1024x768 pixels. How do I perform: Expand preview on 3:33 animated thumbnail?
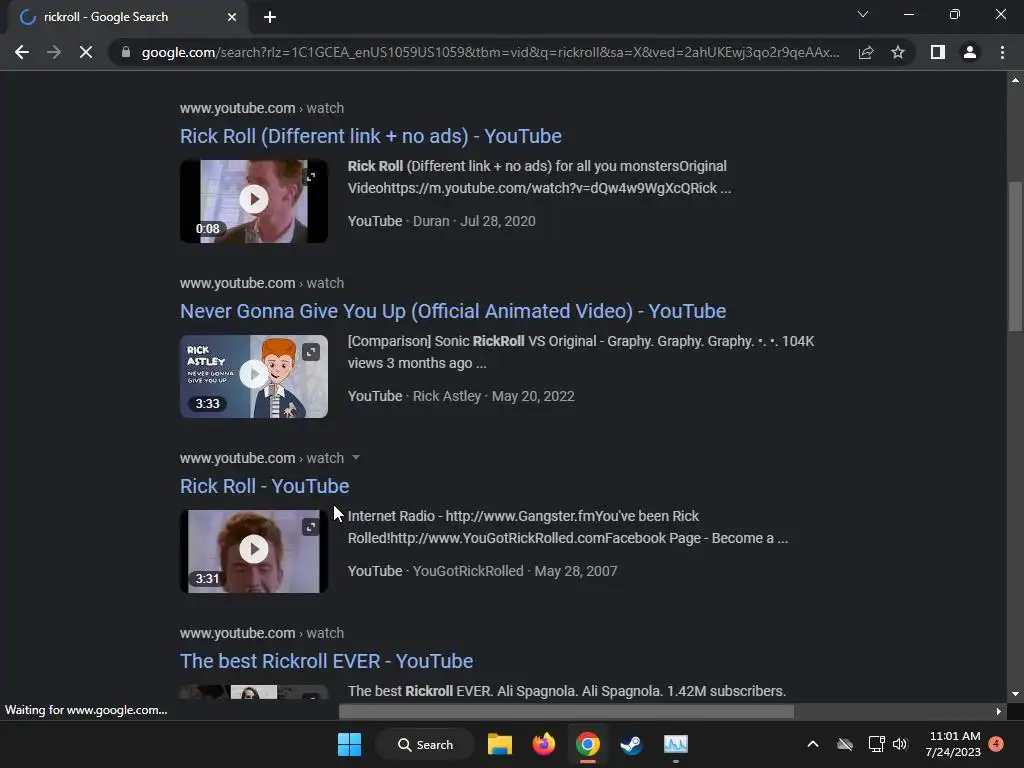click(311, 352)
